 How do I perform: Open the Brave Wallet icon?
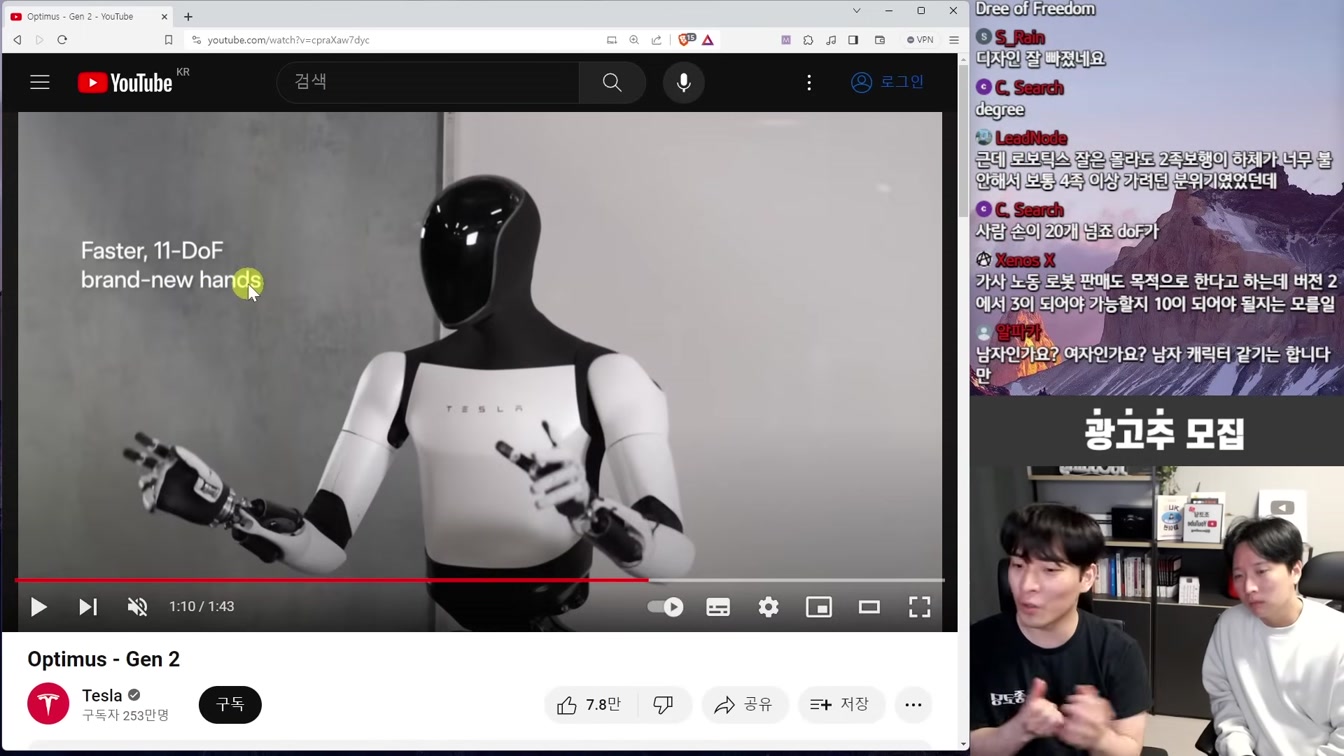pos(880,40)
